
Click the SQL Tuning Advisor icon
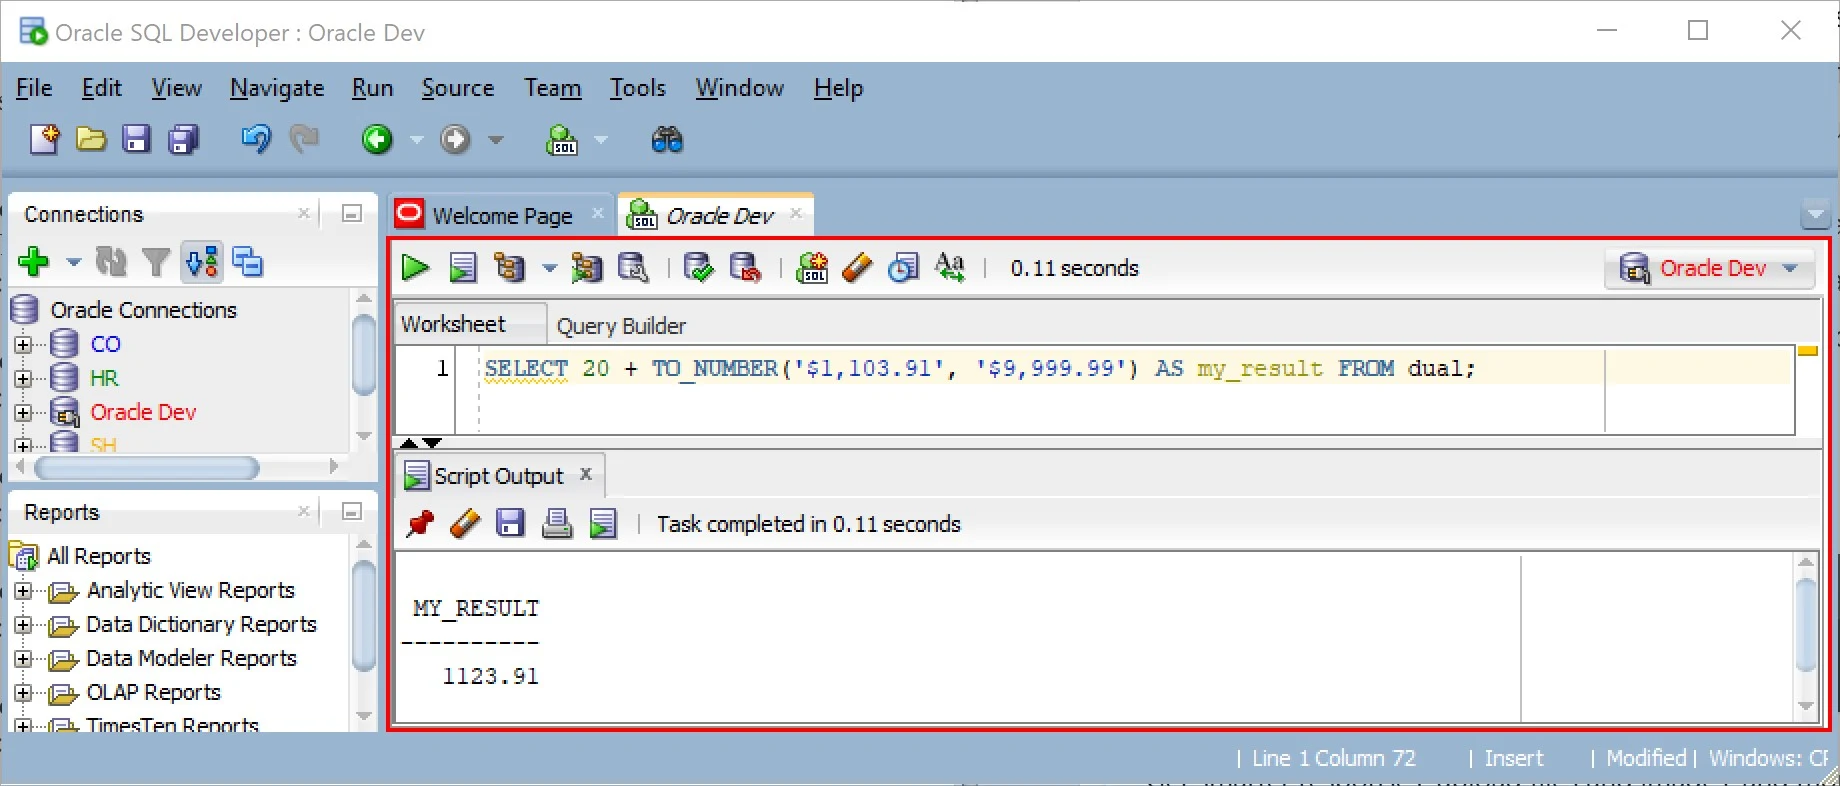tap(633, 268)
